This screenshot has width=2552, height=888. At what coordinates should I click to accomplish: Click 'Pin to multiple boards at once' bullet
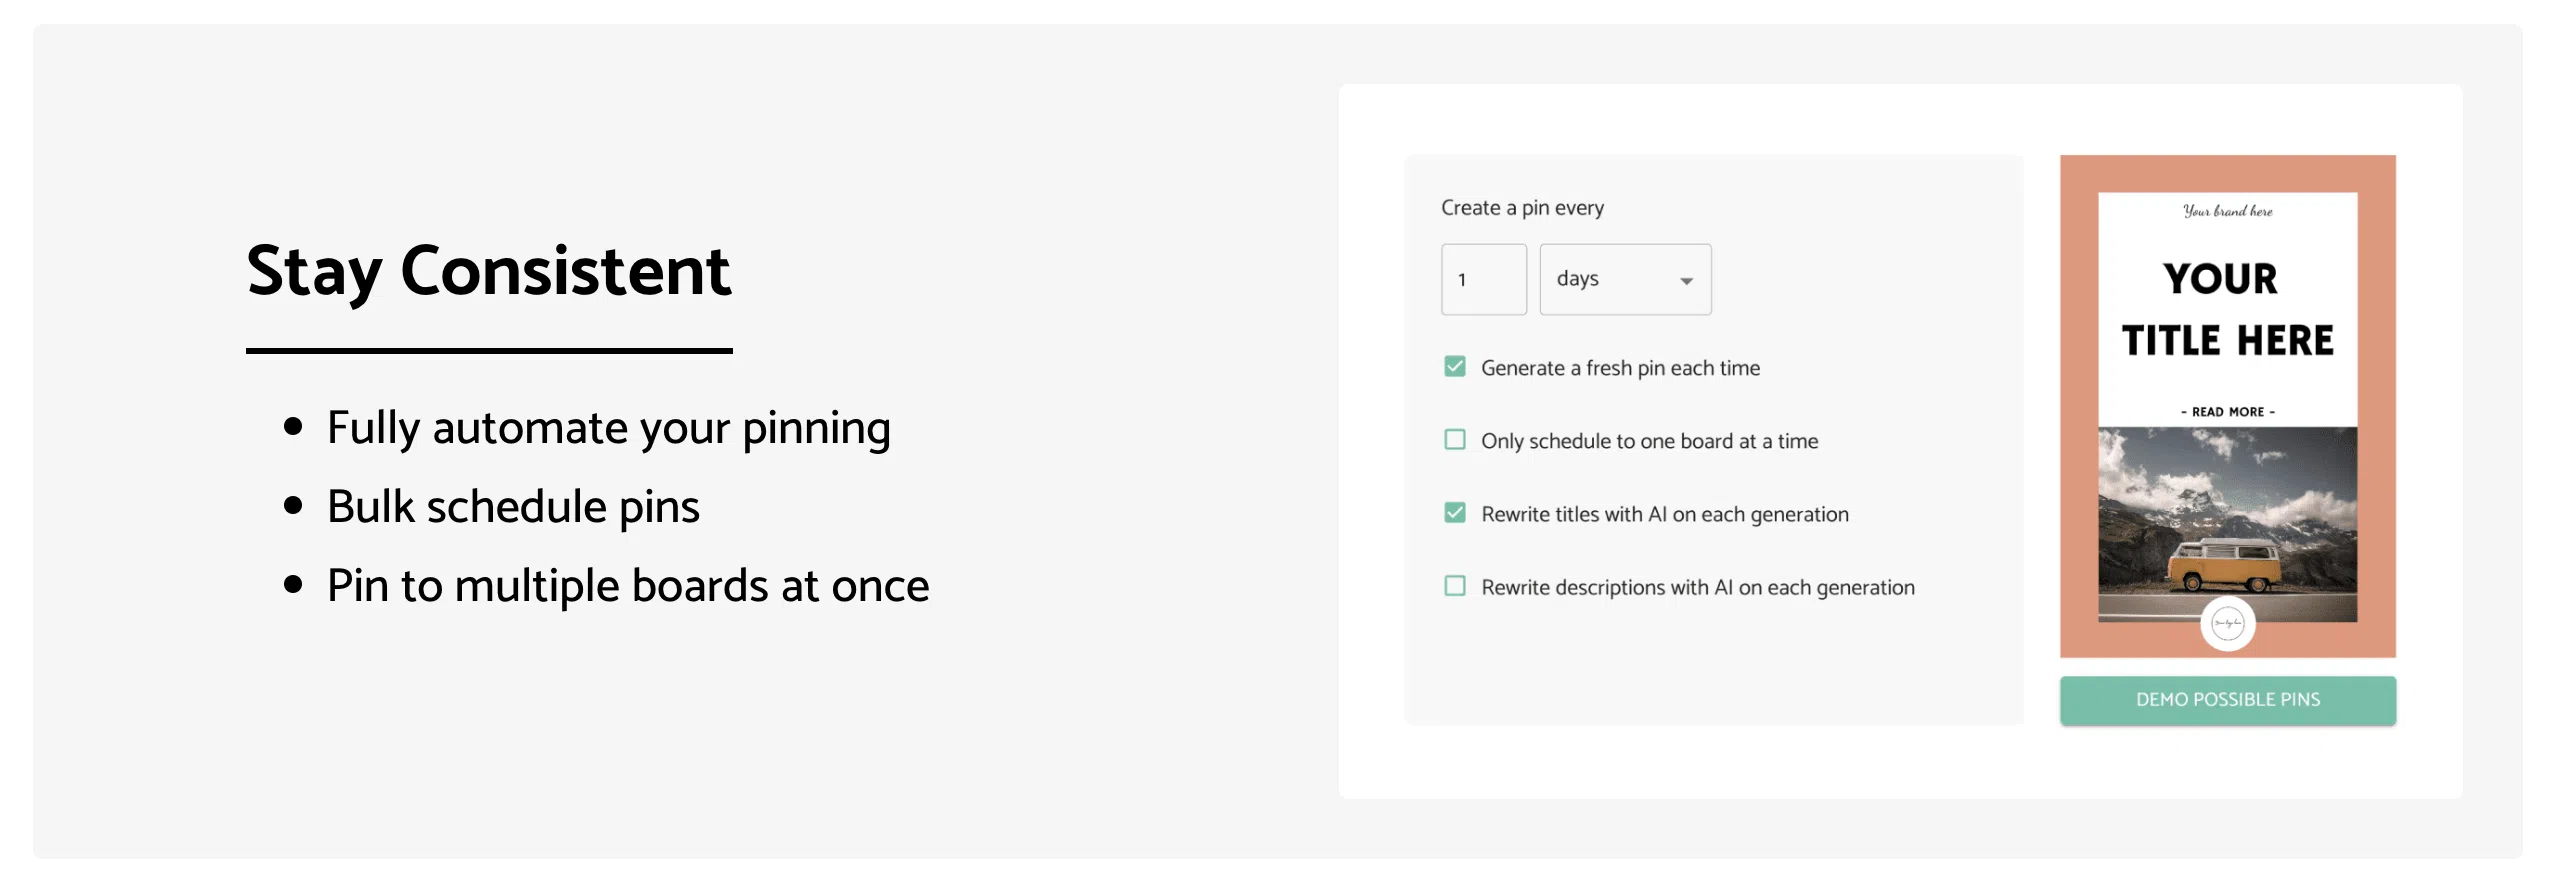coord(627,586)
